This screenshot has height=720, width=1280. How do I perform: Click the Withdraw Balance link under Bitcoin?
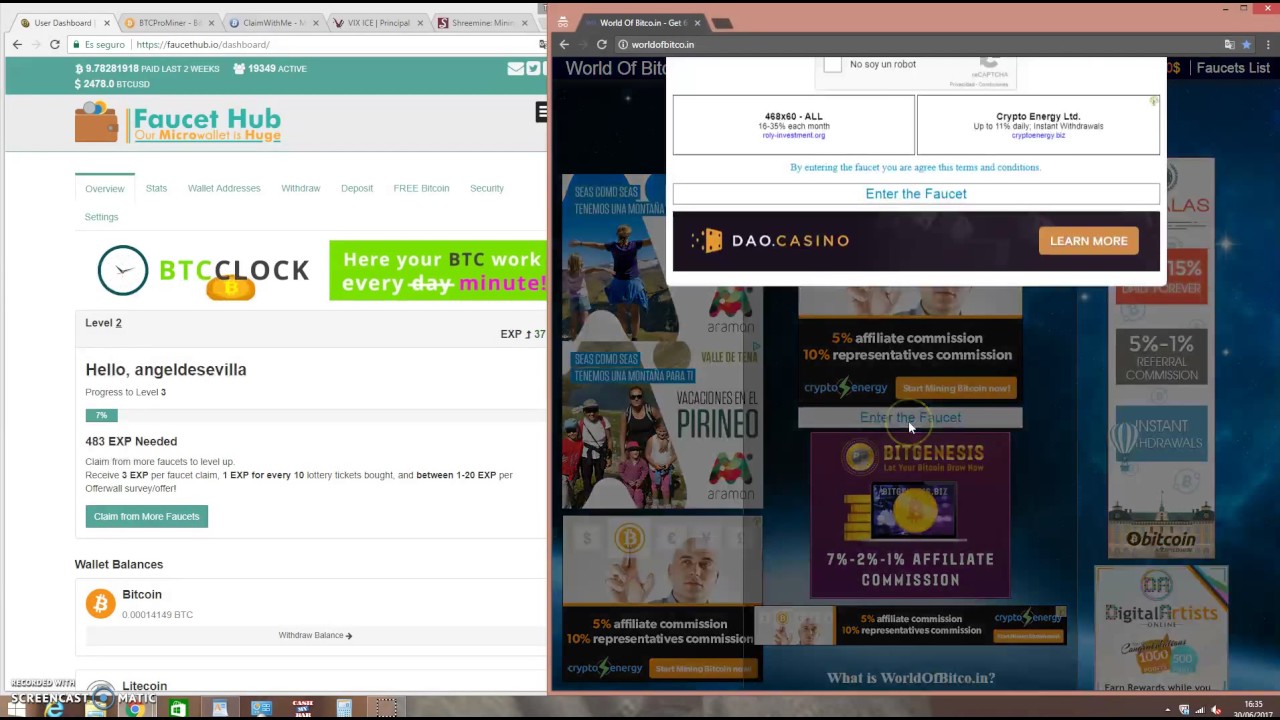(315, 635)
